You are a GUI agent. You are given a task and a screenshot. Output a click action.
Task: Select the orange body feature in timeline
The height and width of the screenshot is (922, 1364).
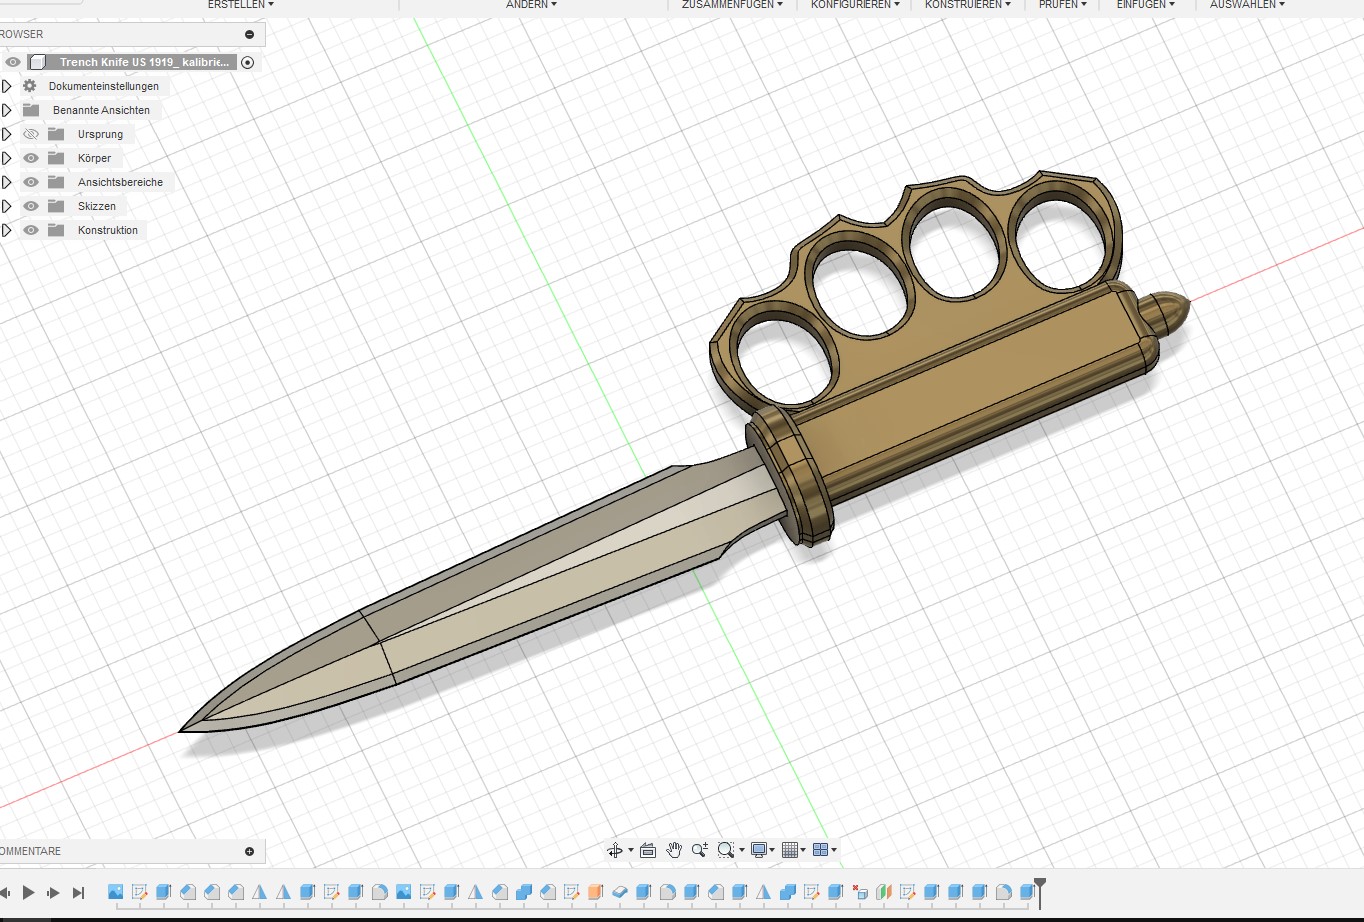595,892
